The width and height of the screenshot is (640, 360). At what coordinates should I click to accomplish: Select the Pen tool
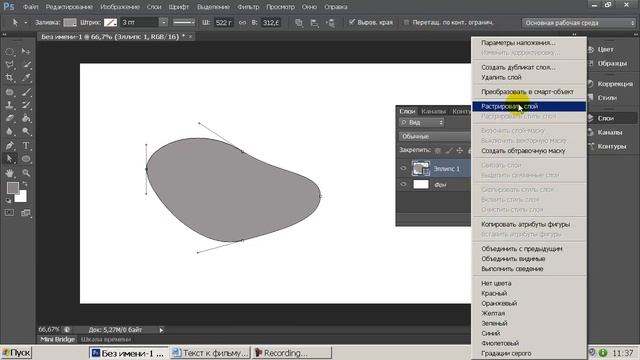coord(10,146)
